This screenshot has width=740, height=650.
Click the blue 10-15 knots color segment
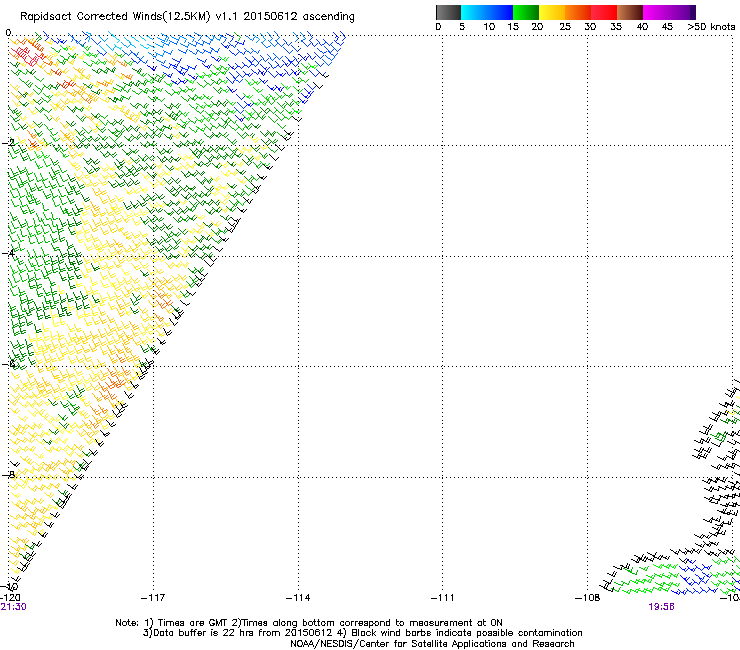pos(500,12)
